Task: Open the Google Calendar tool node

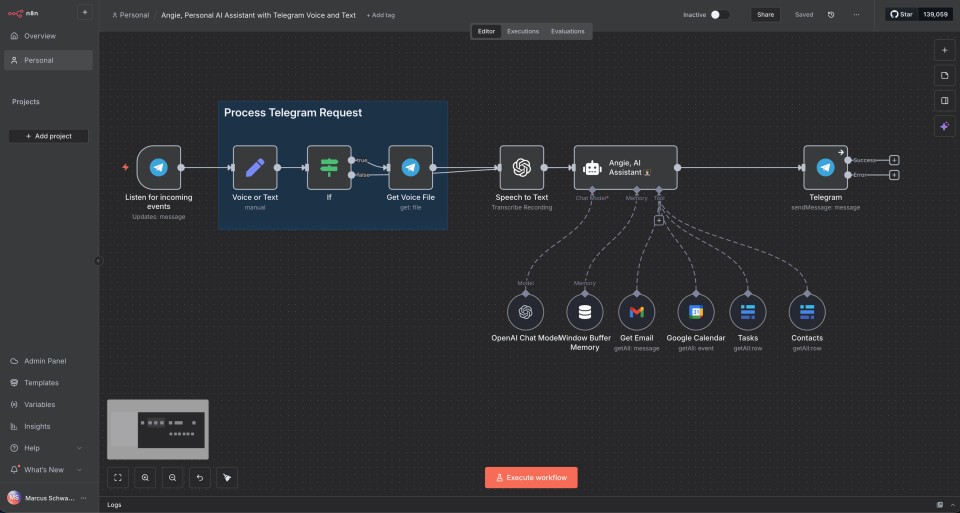Action: (697, 312)
